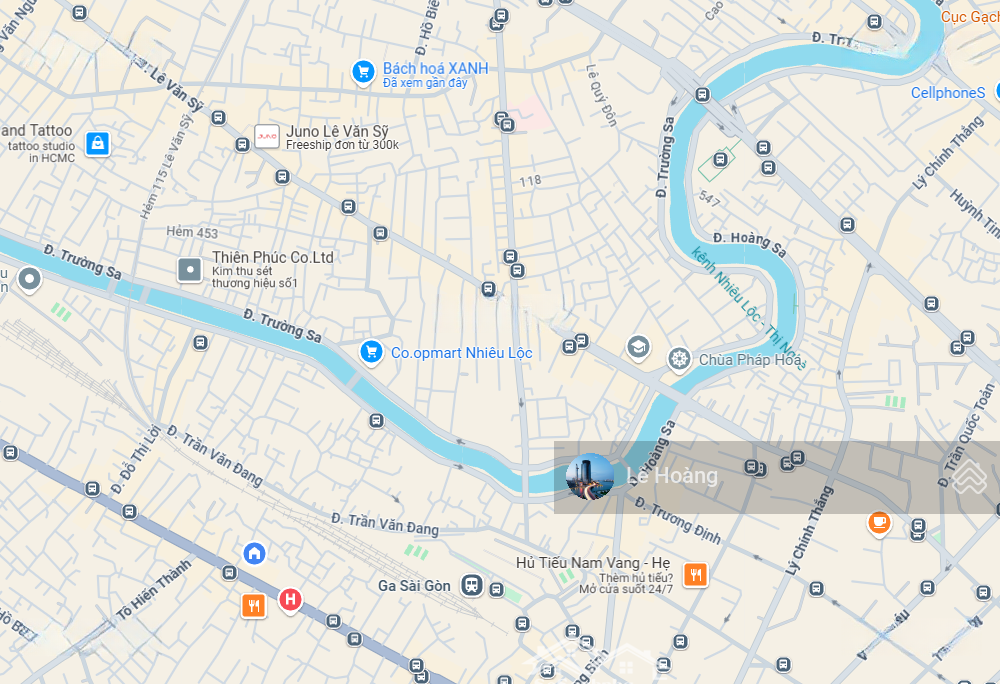
Task: Click the orange coffee cup marker
Action: click(x=879, y=523)
